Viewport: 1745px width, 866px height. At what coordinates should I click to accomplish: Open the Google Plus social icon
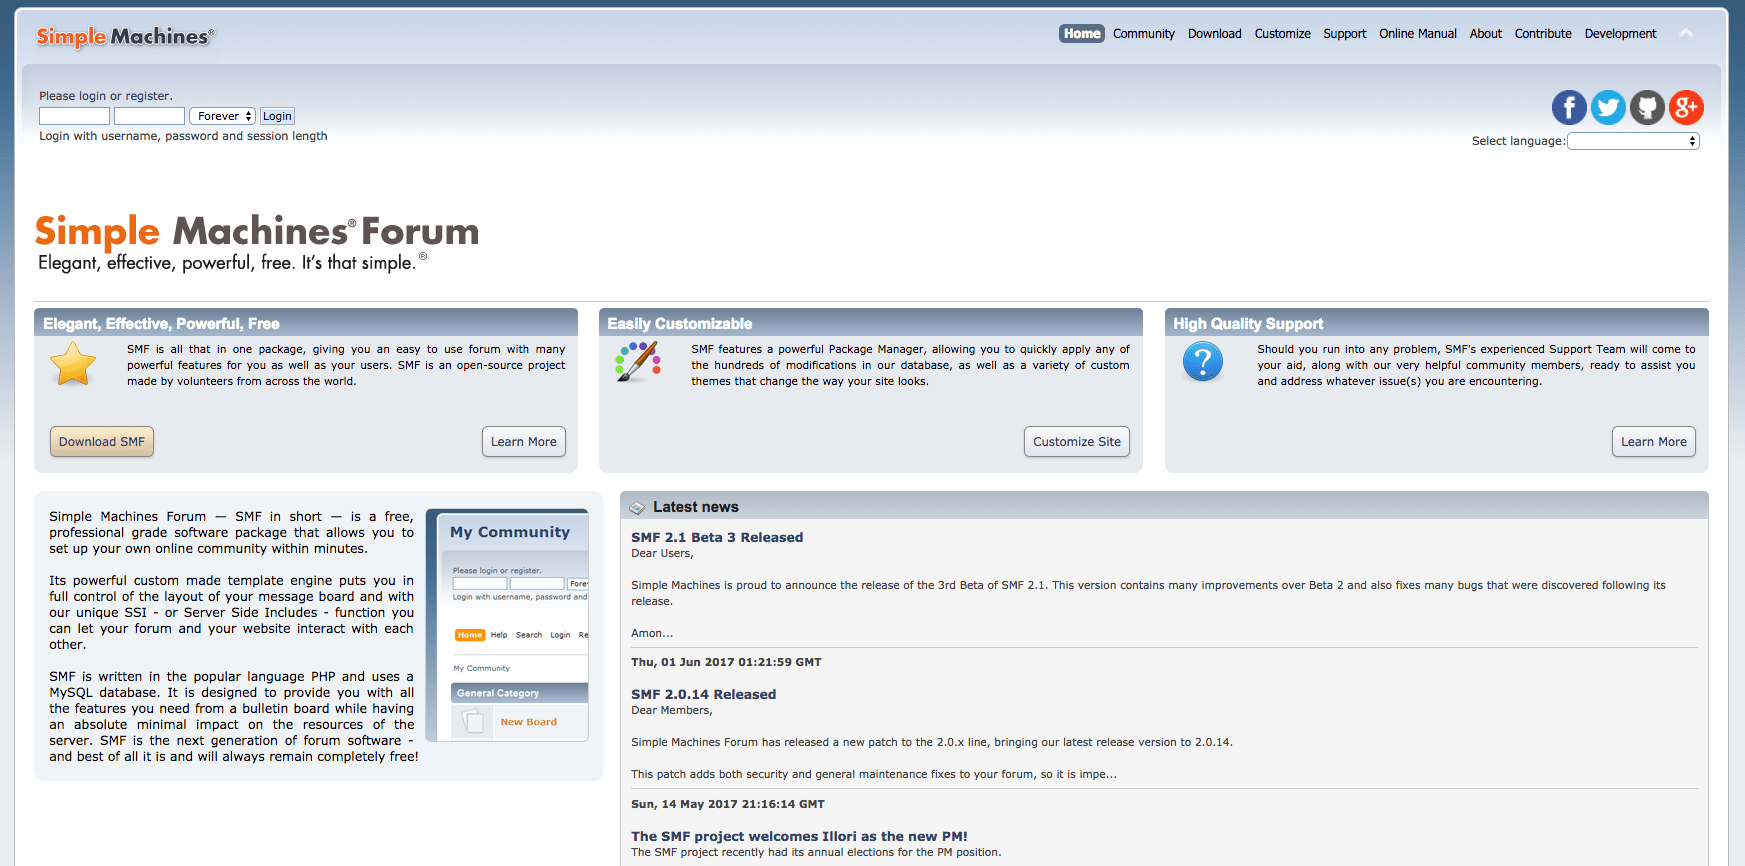pos(1686,107)
